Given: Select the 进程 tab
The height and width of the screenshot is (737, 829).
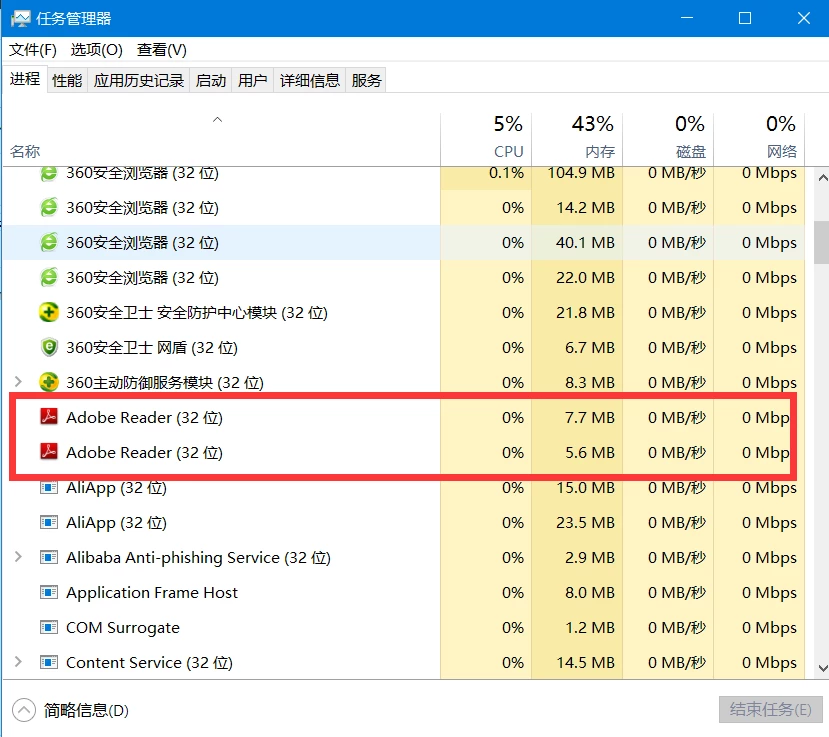Looking at the screenshot, I should (25, 79).
